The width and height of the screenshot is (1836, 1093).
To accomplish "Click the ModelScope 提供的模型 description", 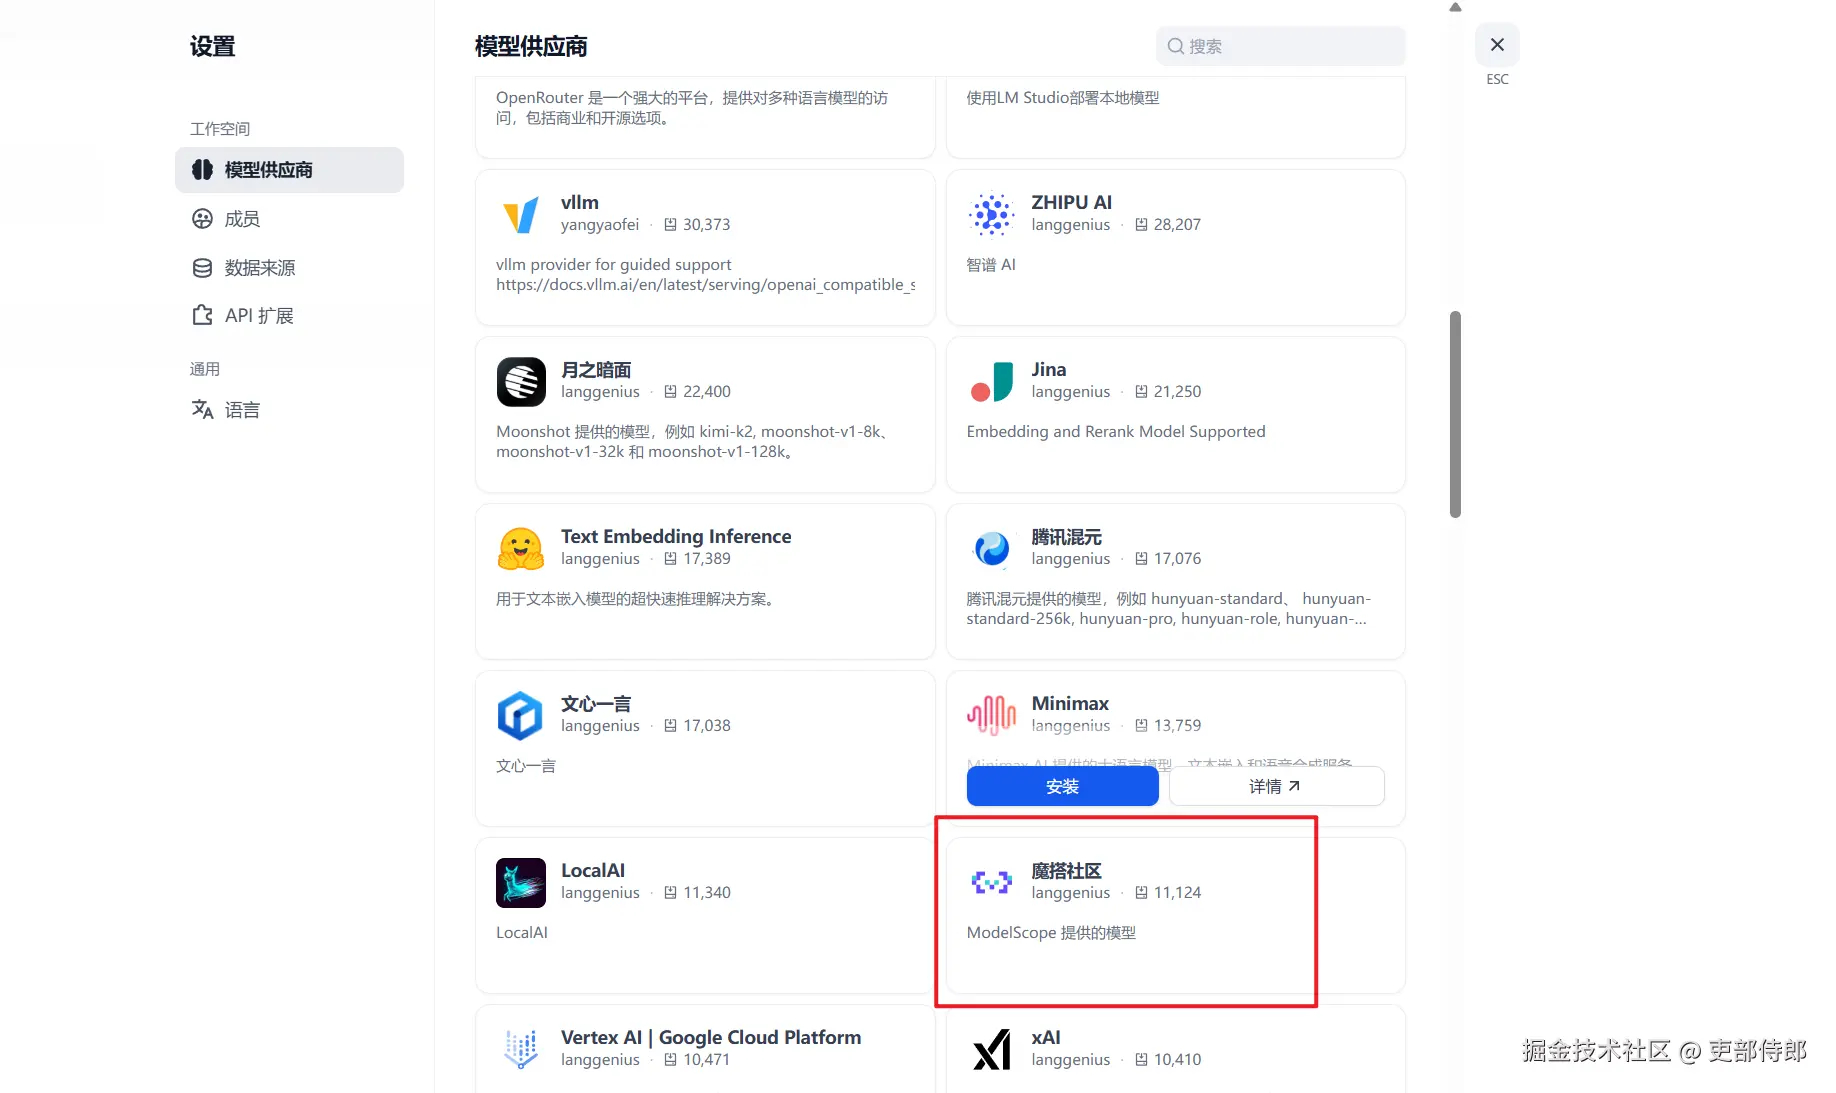I will 1051,933.
